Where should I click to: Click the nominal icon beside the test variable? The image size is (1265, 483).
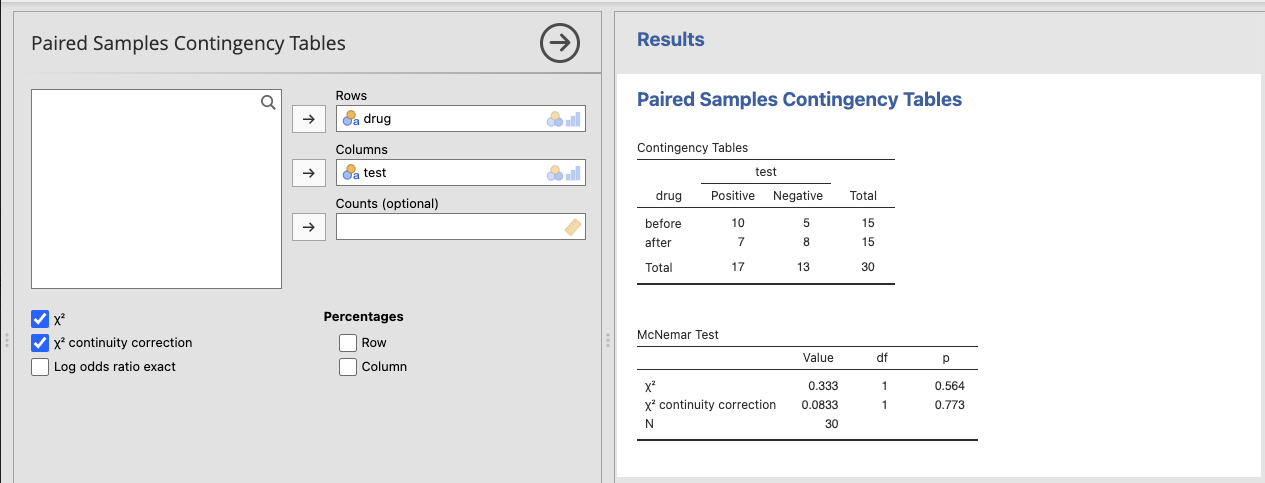[x=351, y=173]
